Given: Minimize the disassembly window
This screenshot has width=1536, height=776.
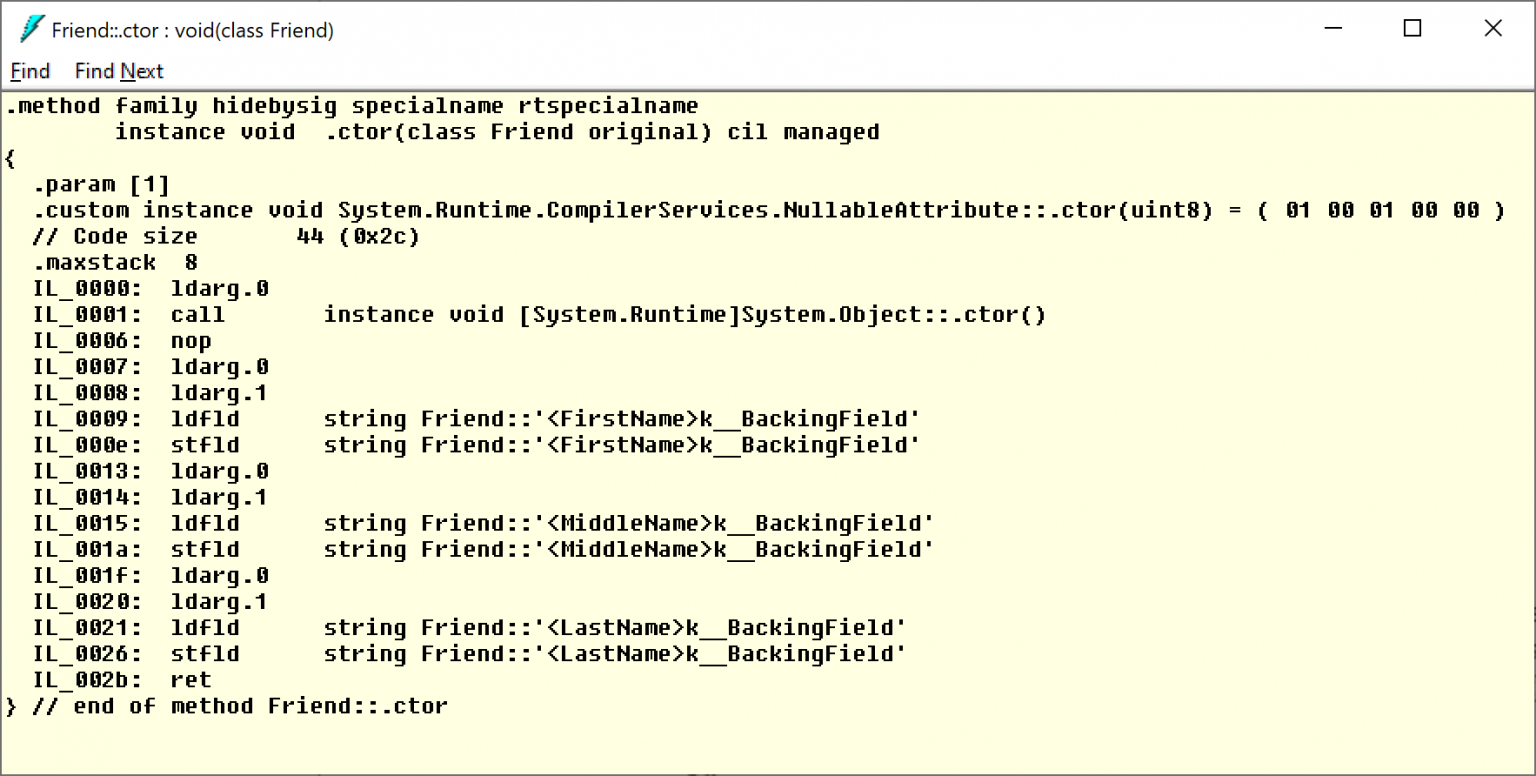Looking at the screenshot, I should point(1334,29).
